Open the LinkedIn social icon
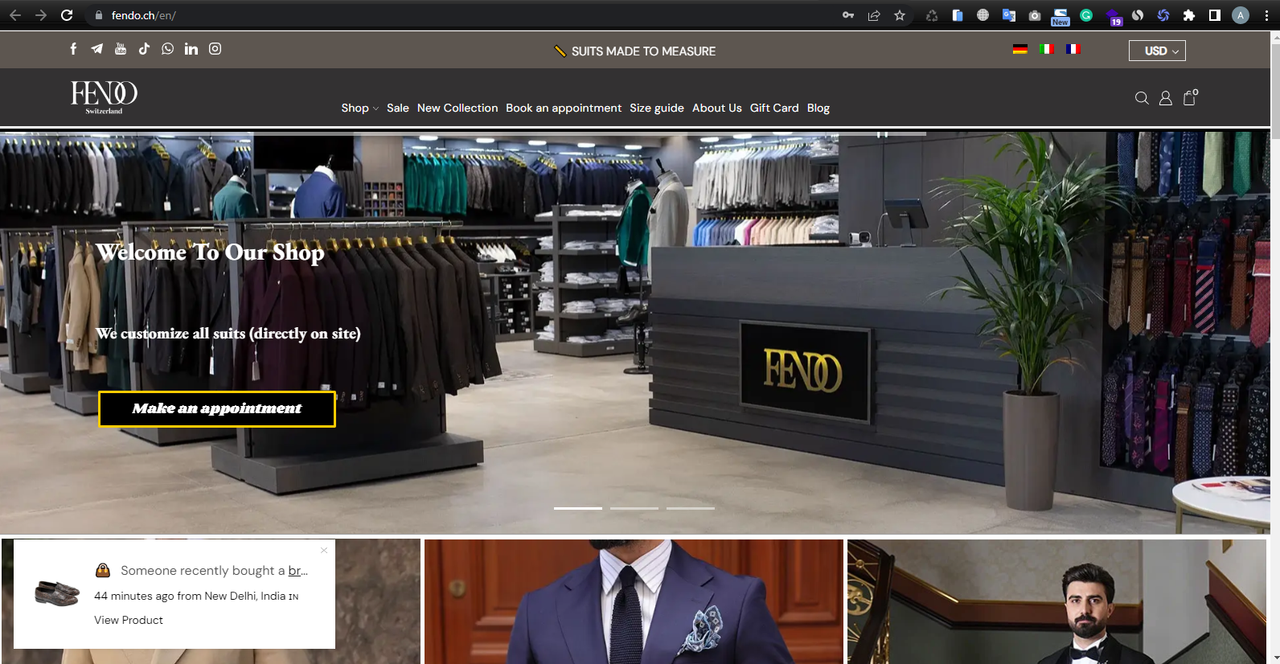 (191, 49)
